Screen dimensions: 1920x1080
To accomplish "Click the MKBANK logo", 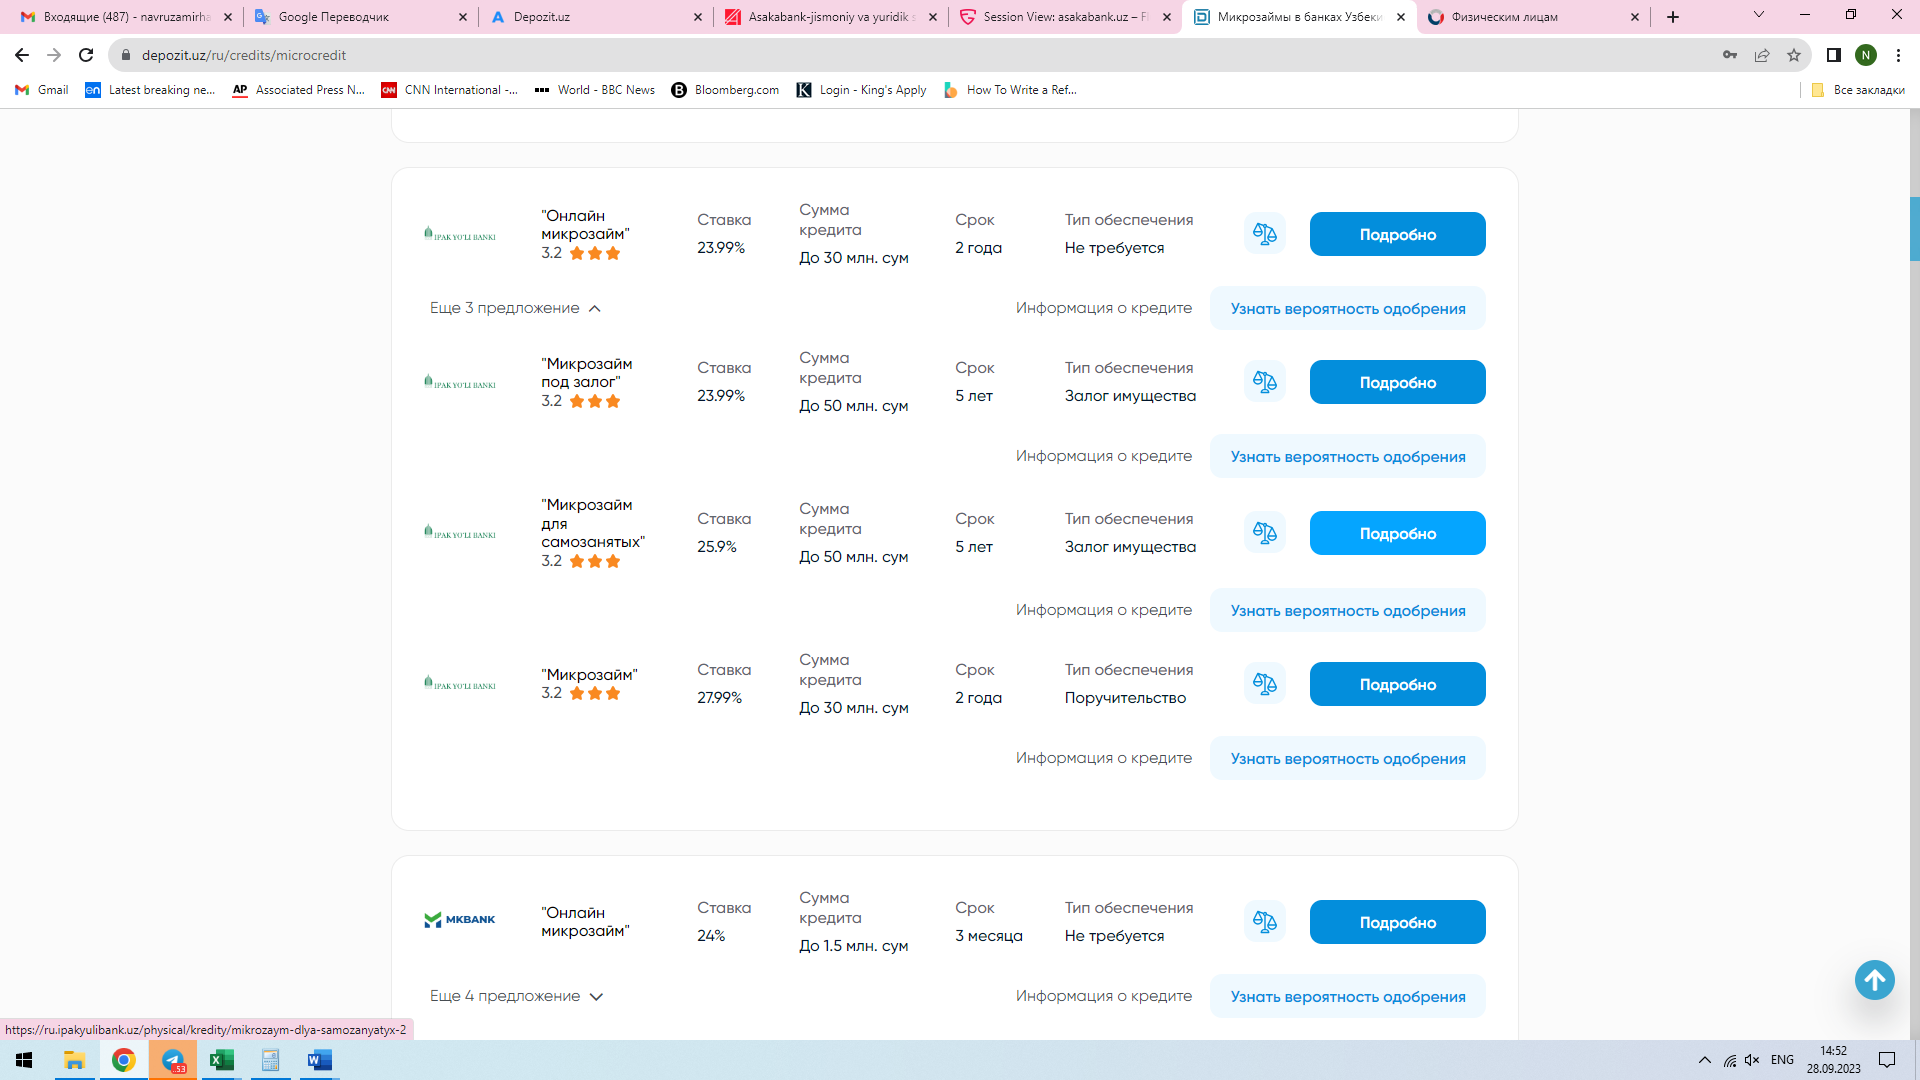I will pyautogui.click(x=460, y=920).
